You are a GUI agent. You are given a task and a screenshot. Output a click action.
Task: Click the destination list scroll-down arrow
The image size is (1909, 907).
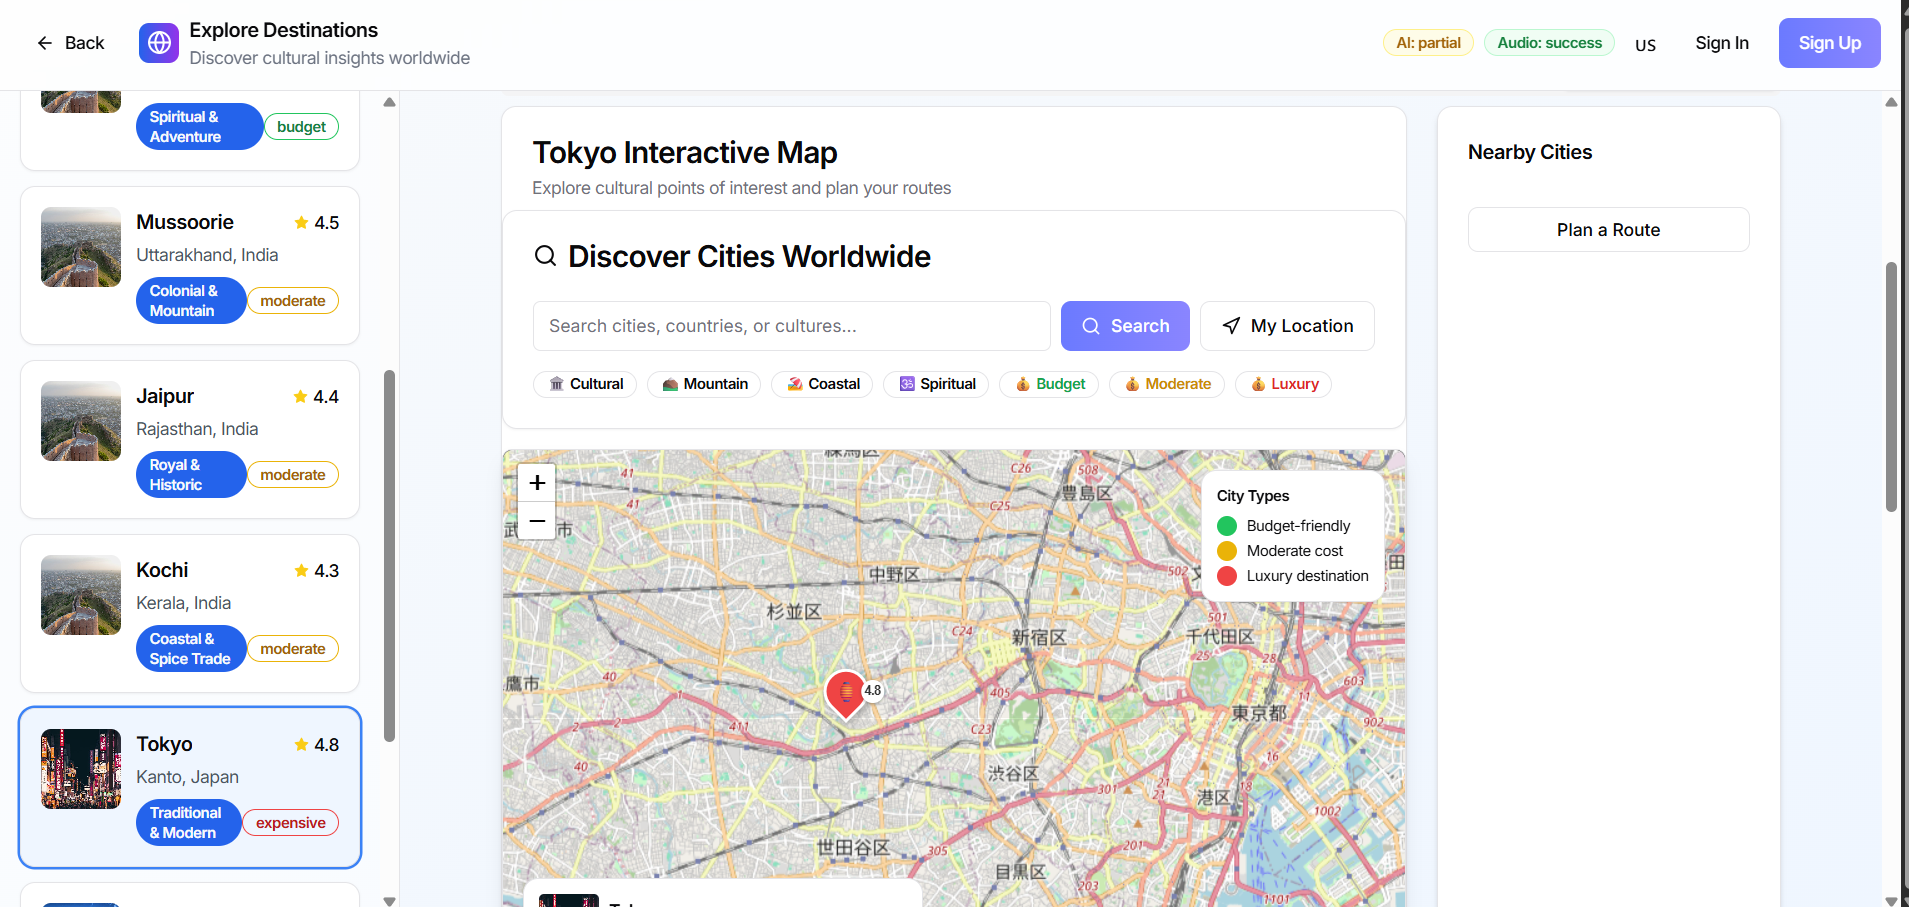389,900
